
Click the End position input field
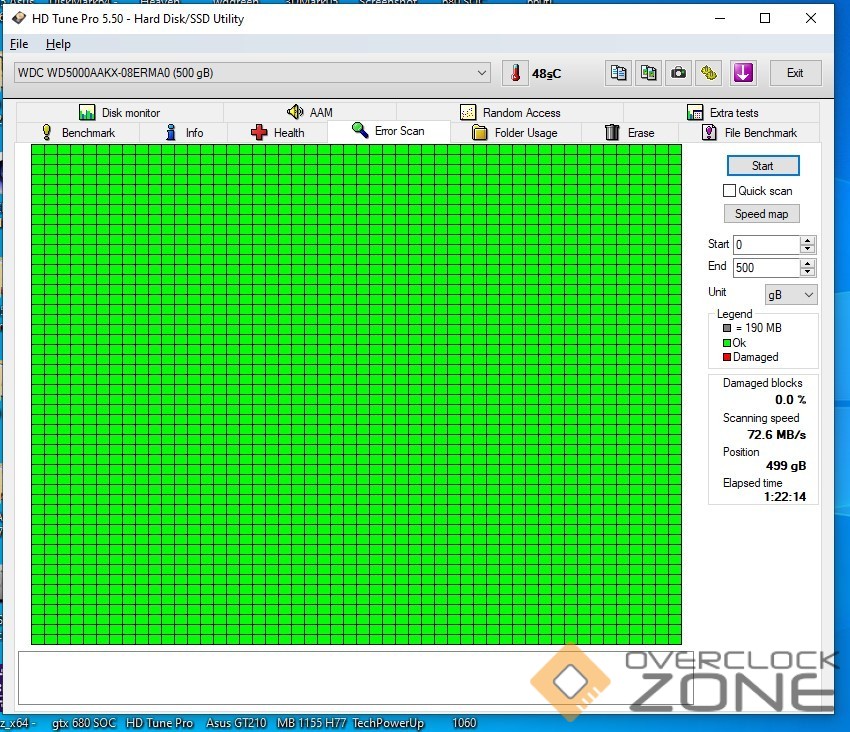point(767,267)
